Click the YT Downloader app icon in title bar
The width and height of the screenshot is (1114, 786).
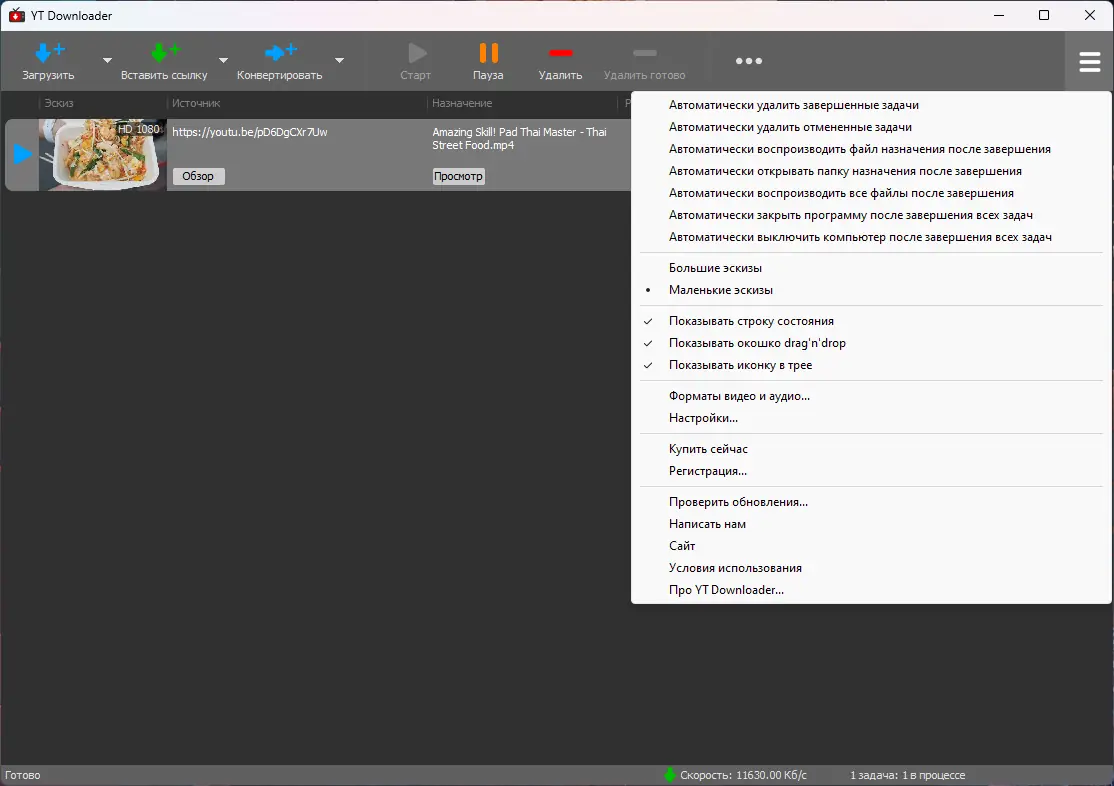(16, 15)
